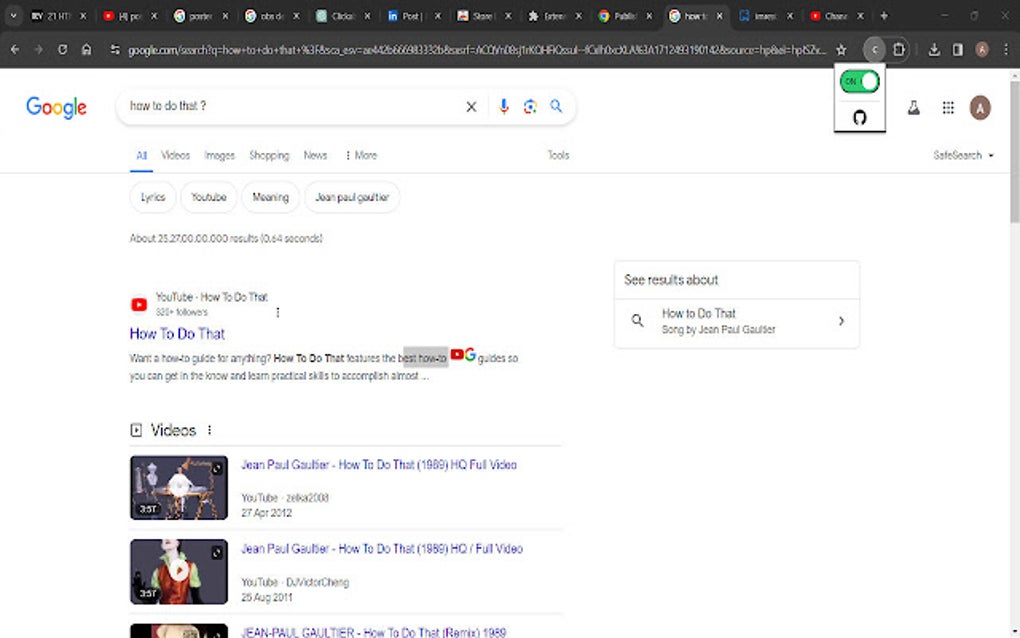Screen dimensions: 1020x638
Task: Click Google G icon in result snippet
Action: coord(470,354)
